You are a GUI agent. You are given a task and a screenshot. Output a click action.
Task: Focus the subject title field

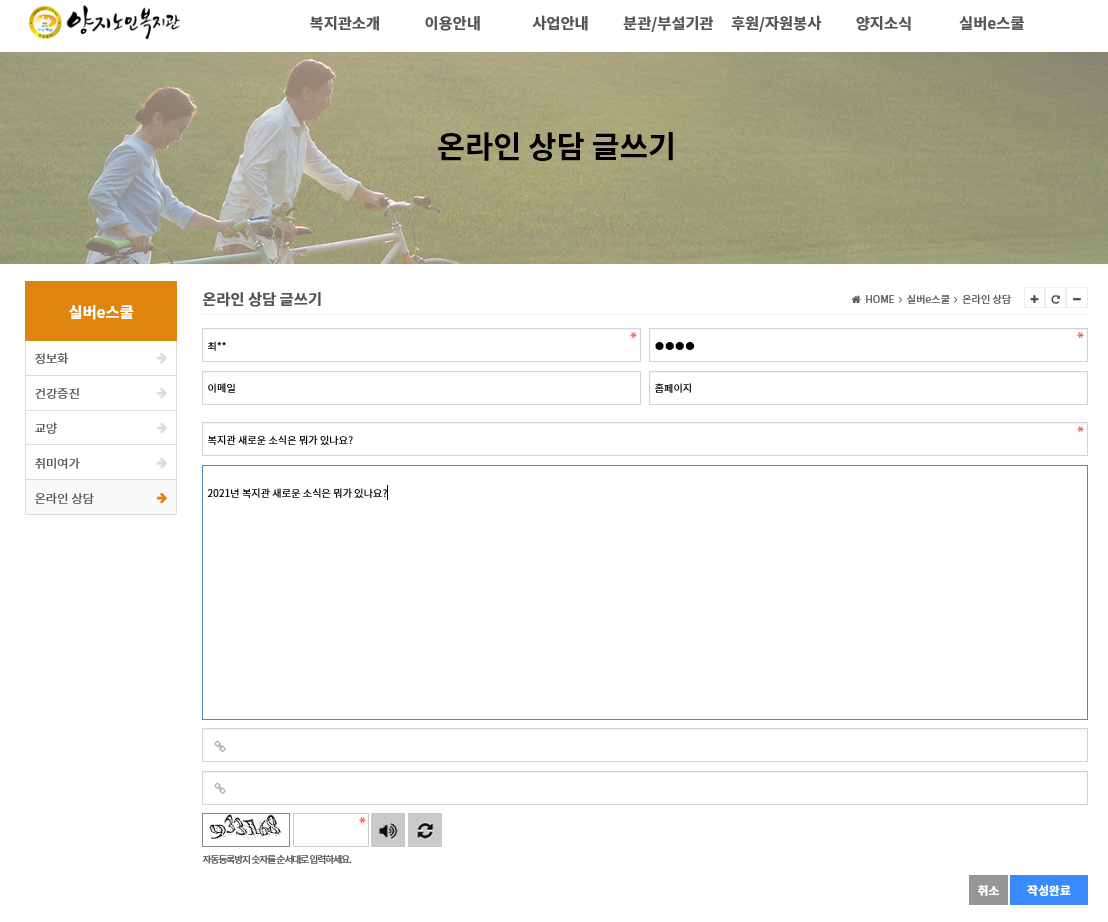point(644,439)
